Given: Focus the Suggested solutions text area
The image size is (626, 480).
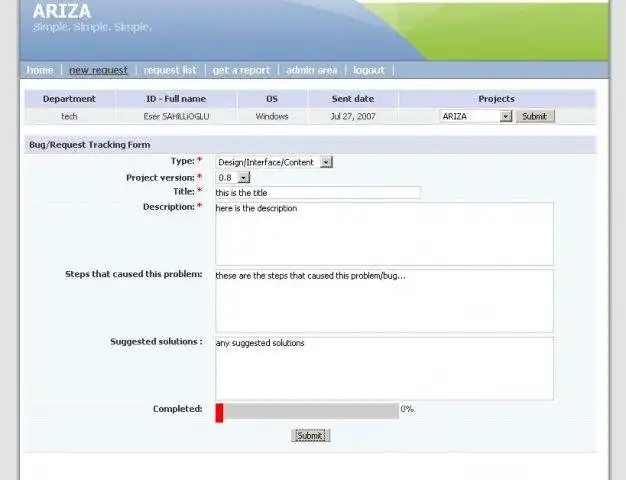Looking at the screenshot, I should tap(384, 369).
